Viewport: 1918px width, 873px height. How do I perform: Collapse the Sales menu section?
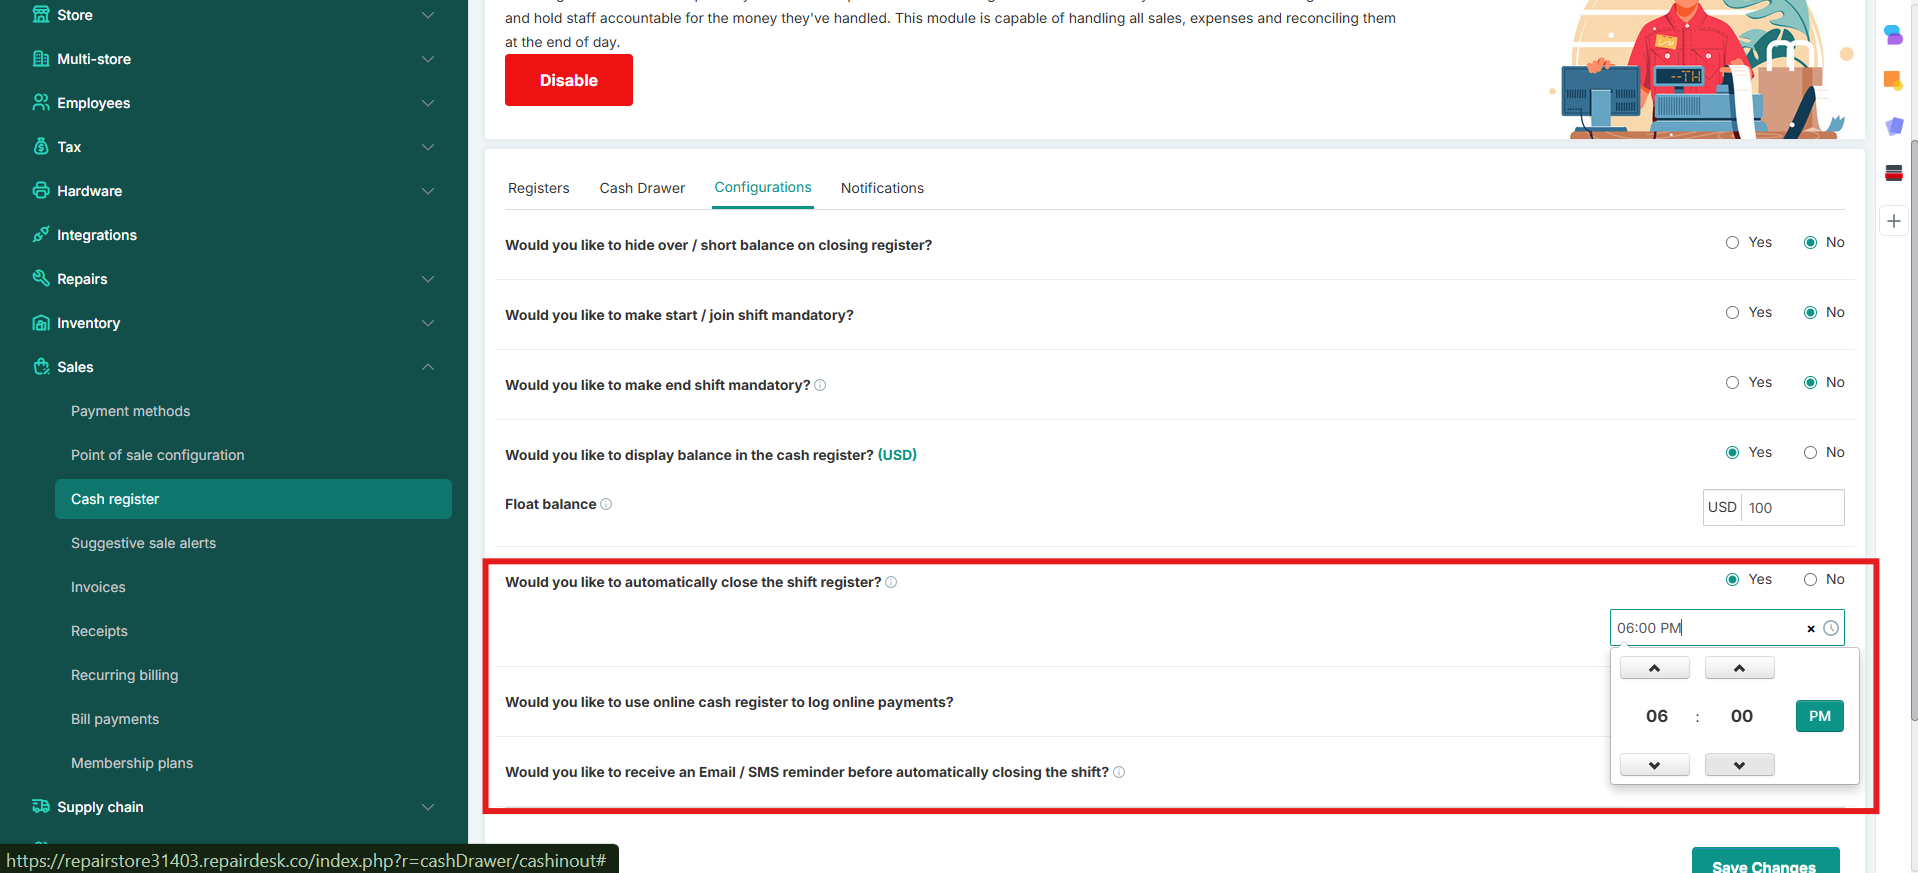[428, 367]
